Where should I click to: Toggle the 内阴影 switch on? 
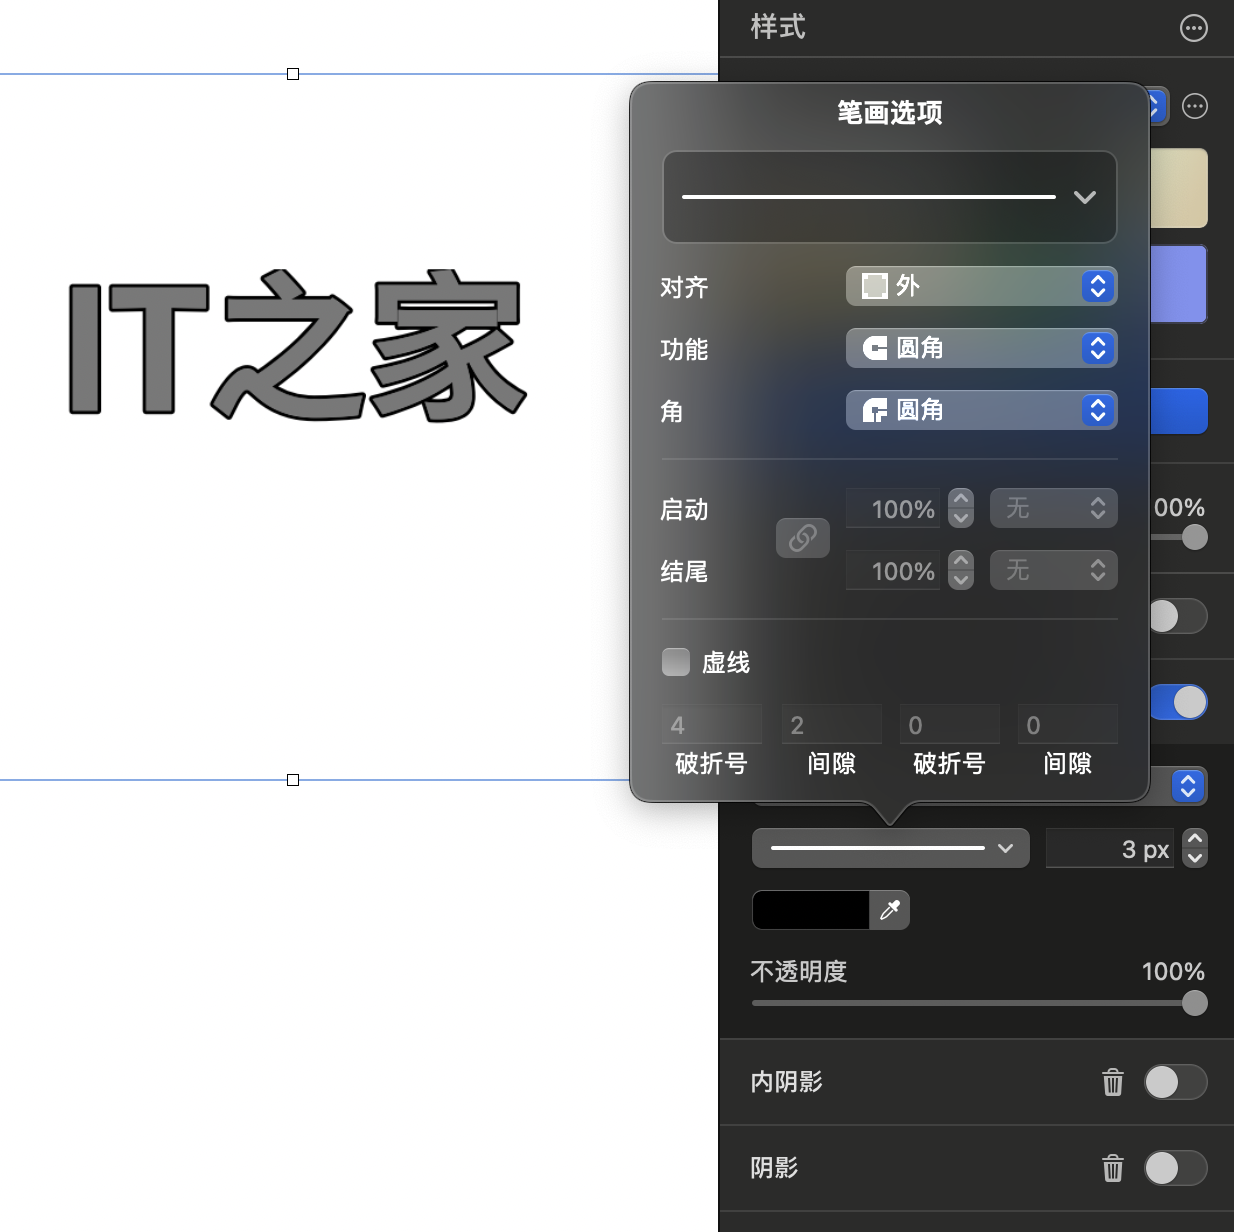[x=1176, y=1082]
